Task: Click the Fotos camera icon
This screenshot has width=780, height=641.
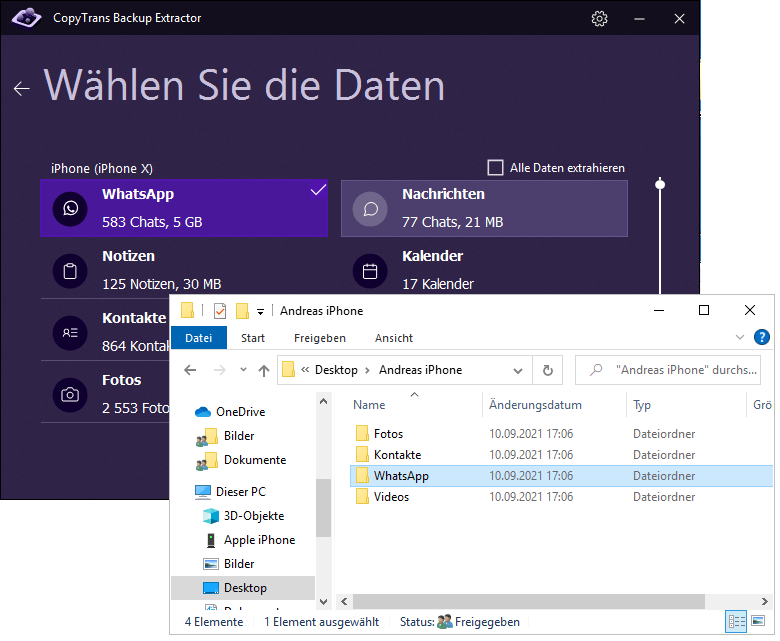Action: 70,395
